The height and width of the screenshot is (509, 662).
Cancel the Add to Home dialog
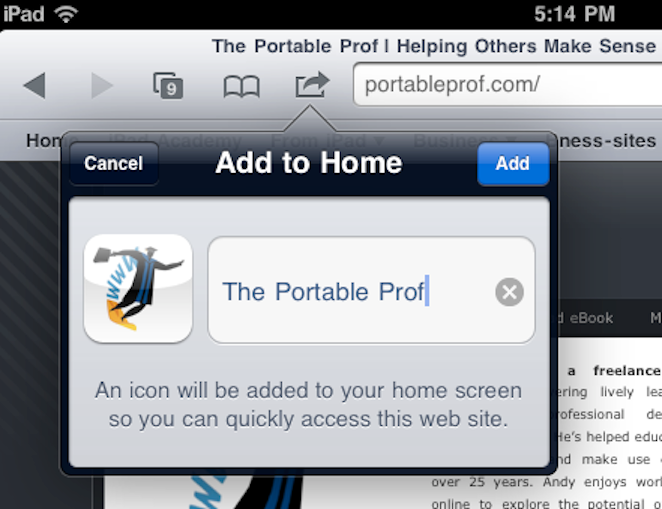pos(114,163)
